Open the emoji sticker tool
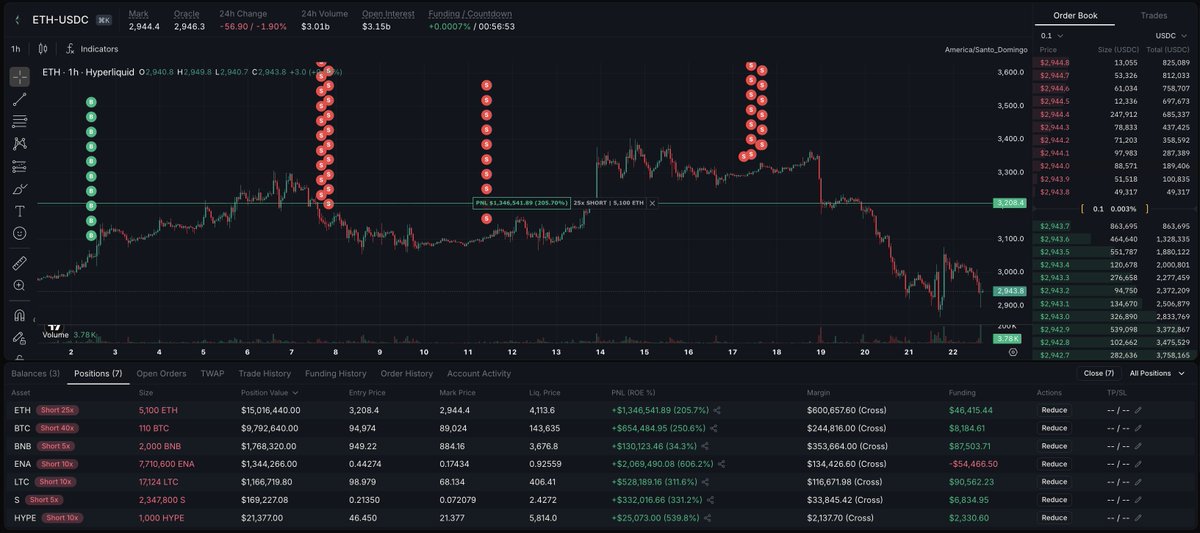 coord(19,233)
